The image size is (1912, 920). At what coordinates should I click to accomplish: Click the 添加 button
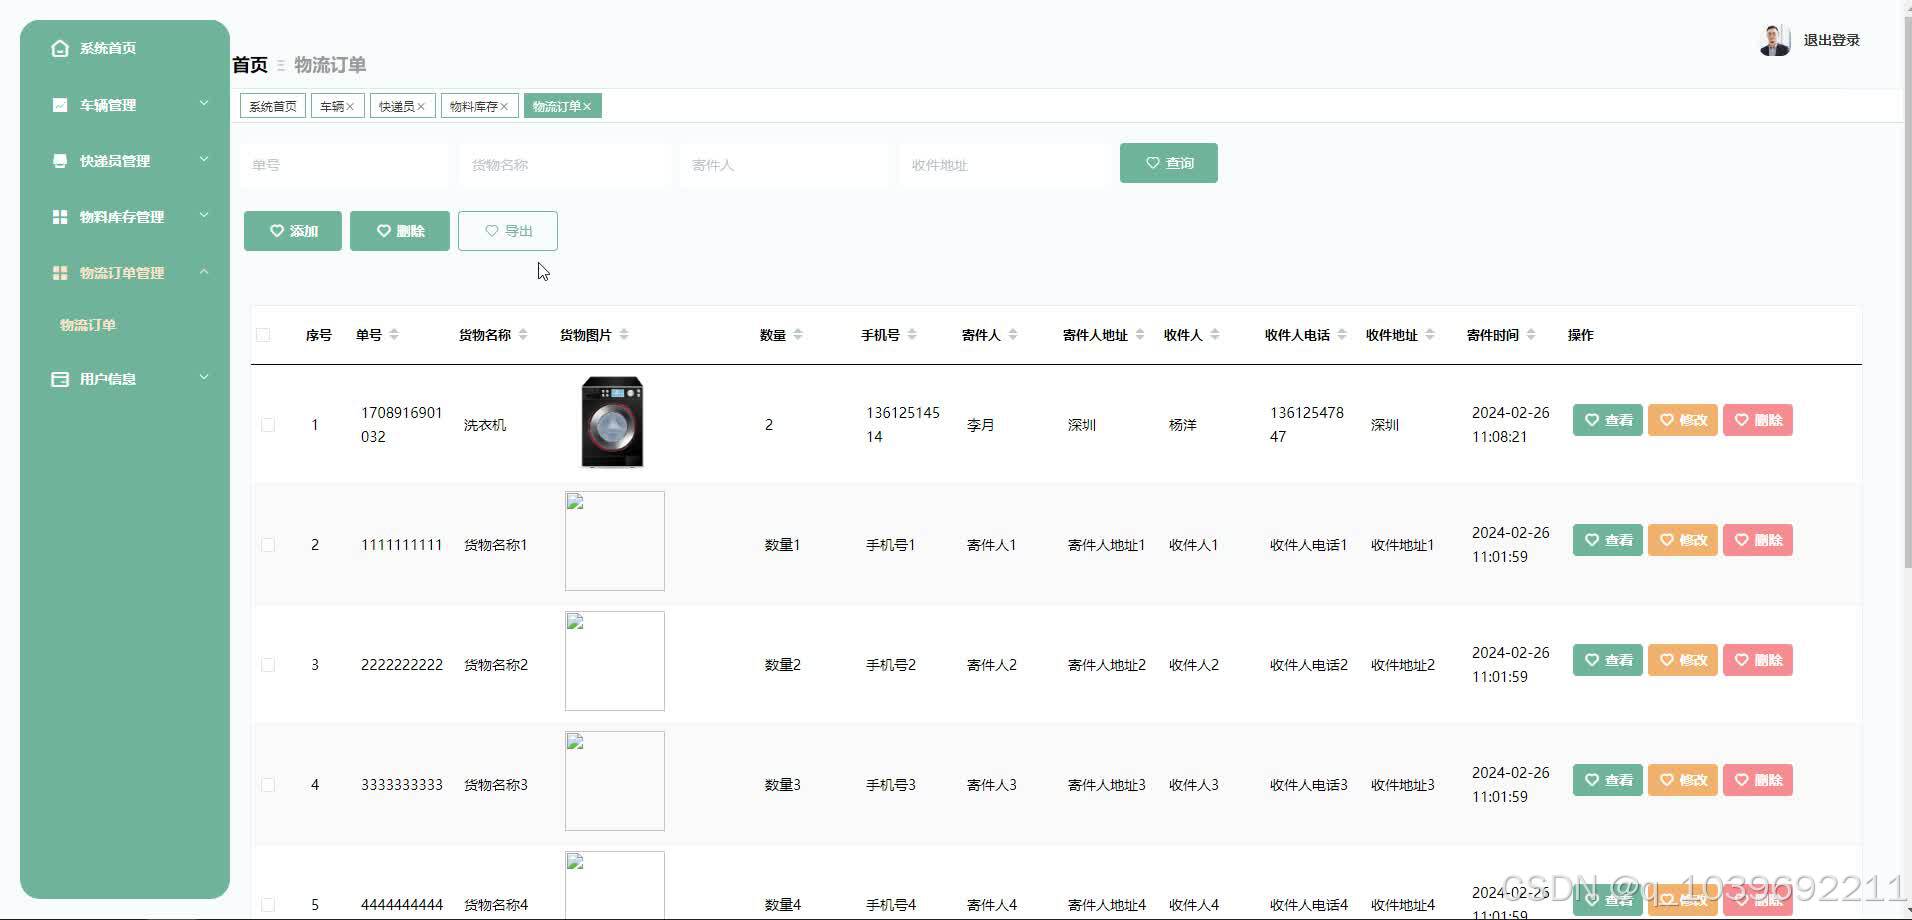293,231
